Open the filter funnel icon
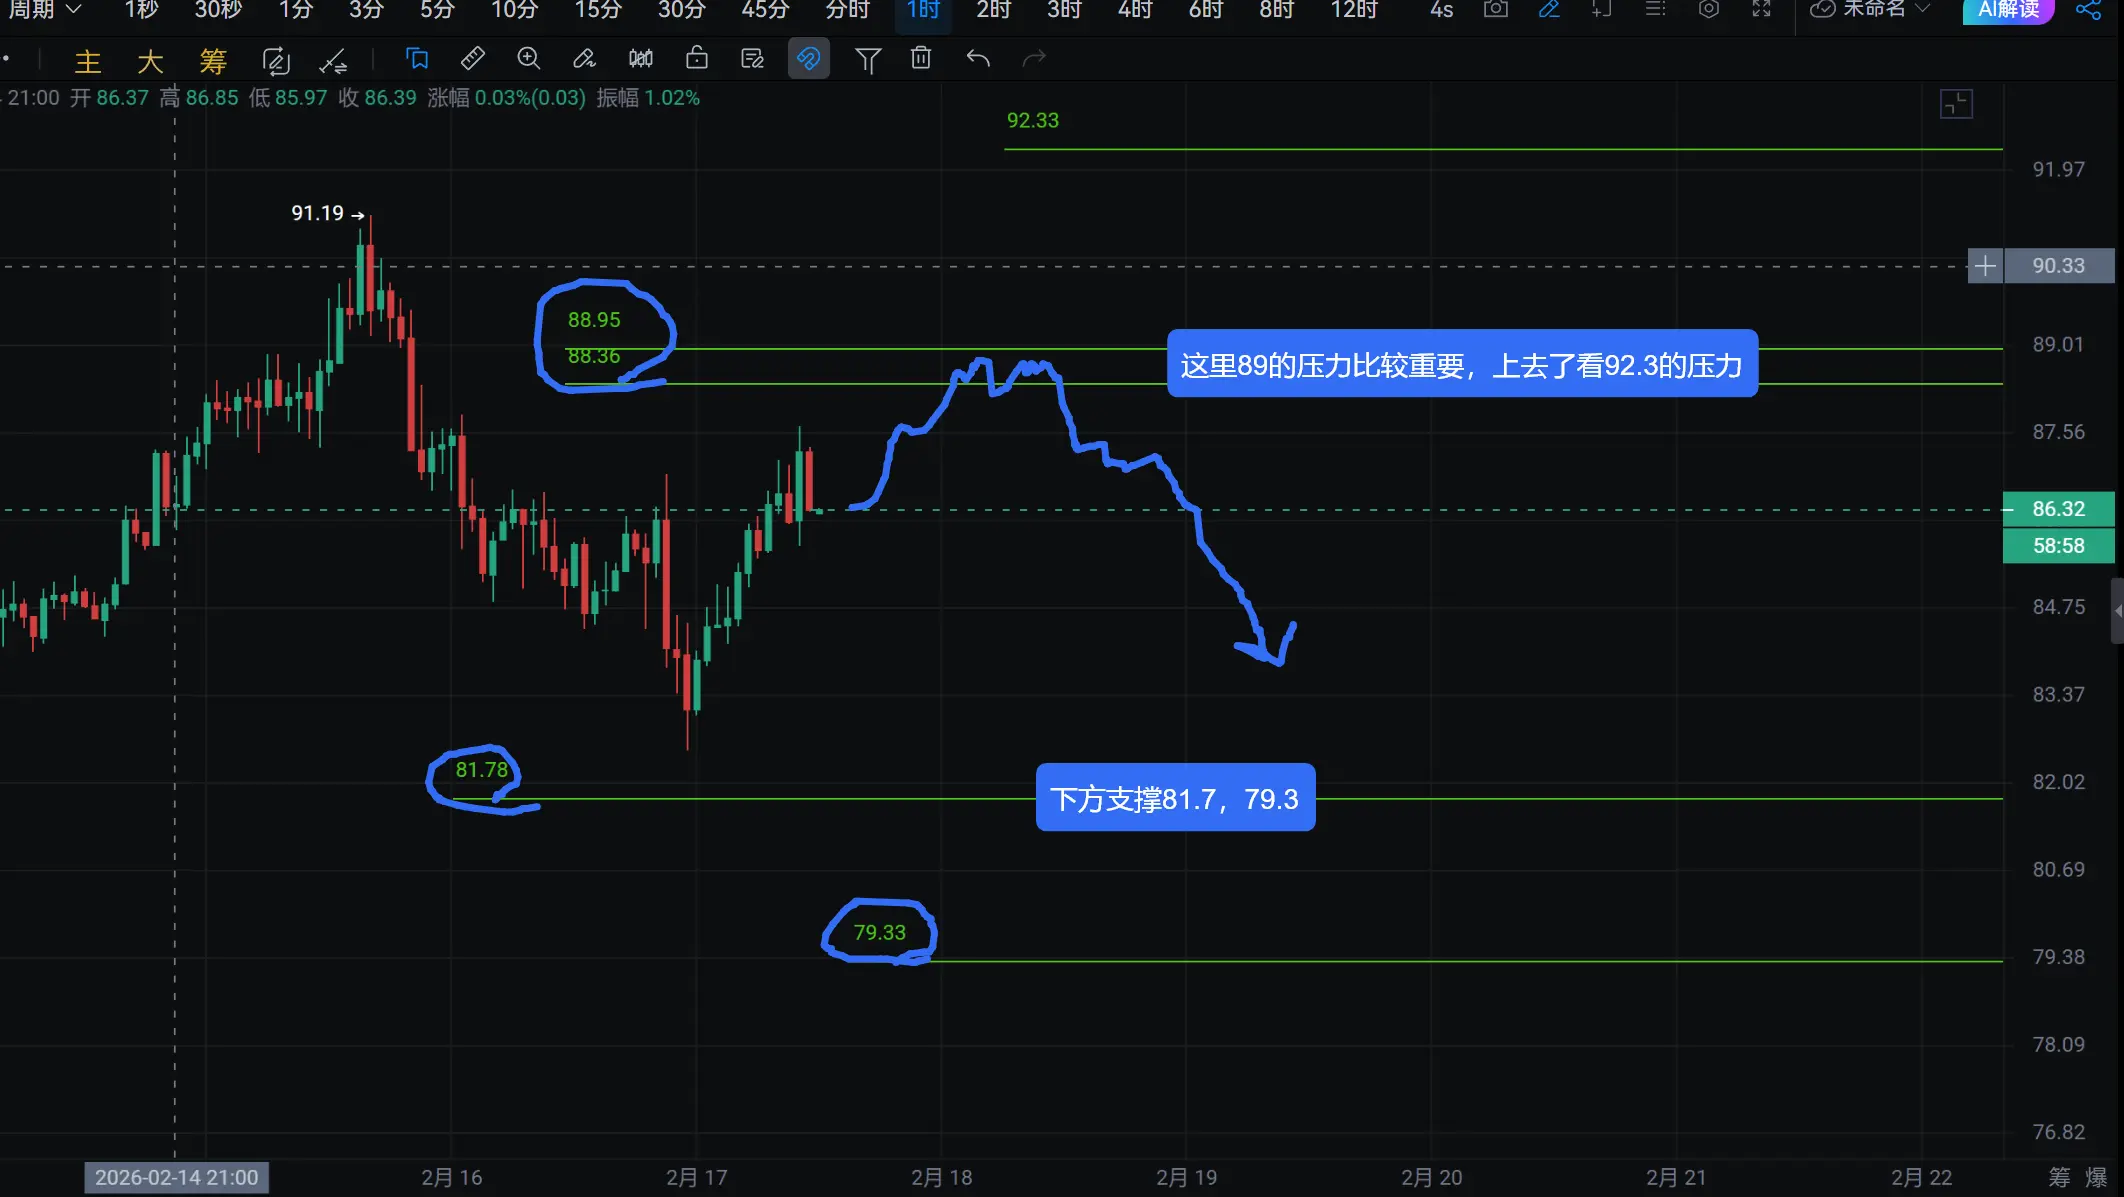The width and height of the screenshot is (2124, 1197). tap(868, 61)
